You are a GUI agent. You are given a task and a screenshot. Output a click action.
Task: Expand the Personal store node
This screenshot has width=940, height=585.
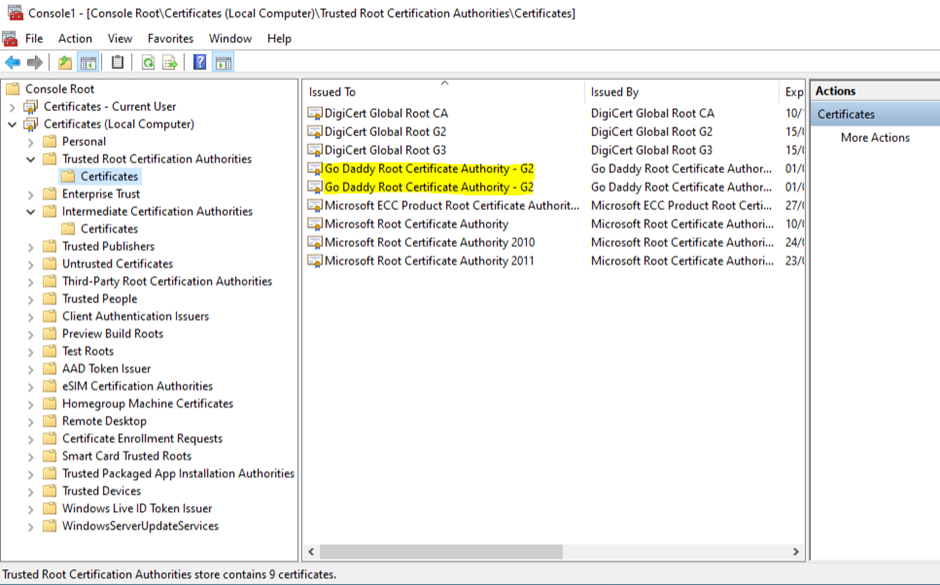[31, 142]
